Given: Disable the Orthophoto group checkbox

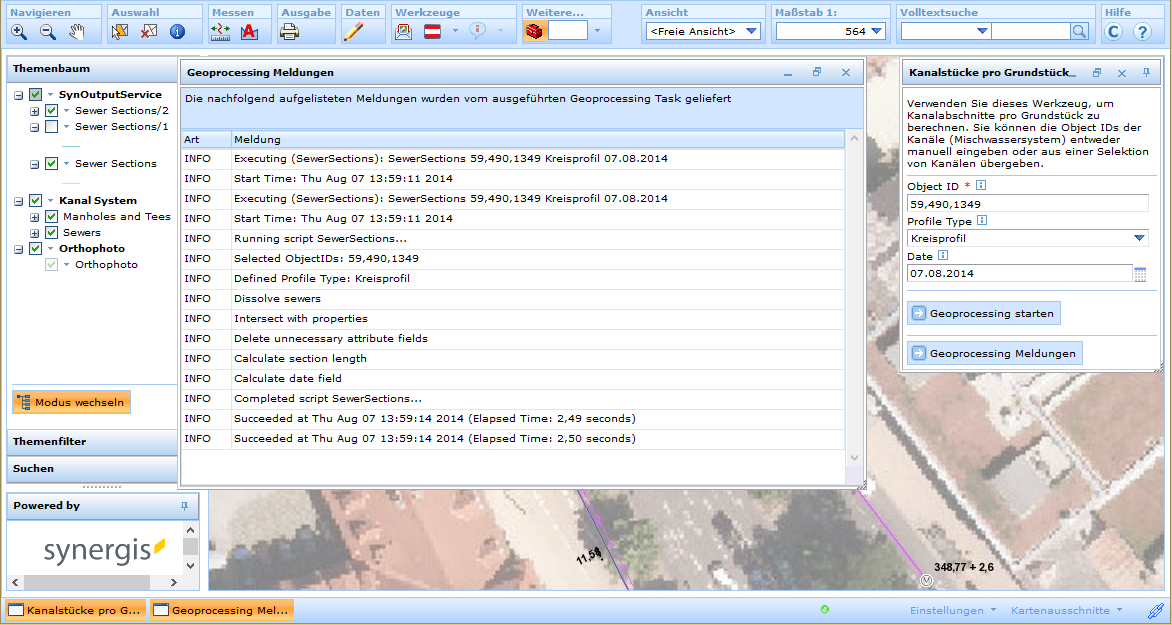Looking at the screenshot, I should [x=35, y=247].
